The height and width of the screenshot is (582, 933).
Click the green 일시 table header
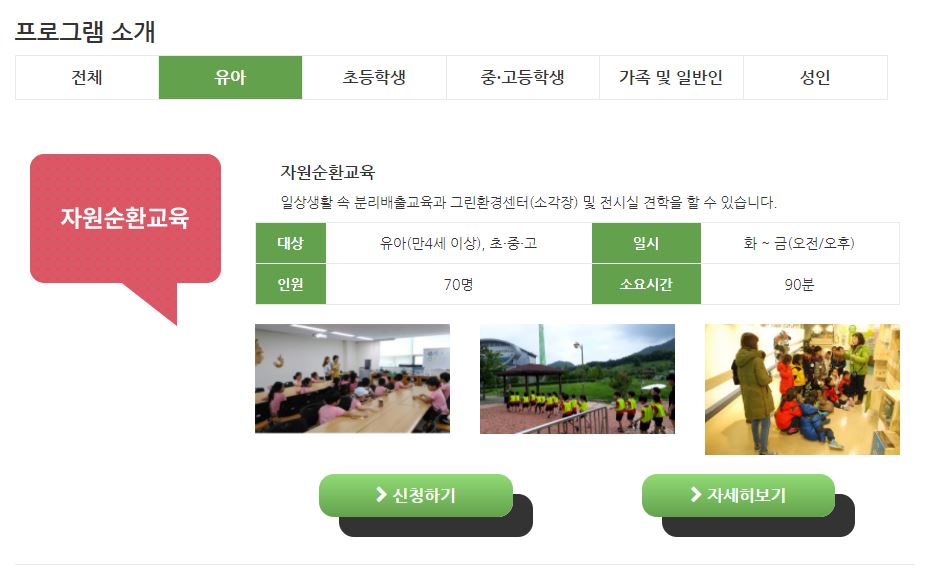pyautogui.click(x=646, y=243)
